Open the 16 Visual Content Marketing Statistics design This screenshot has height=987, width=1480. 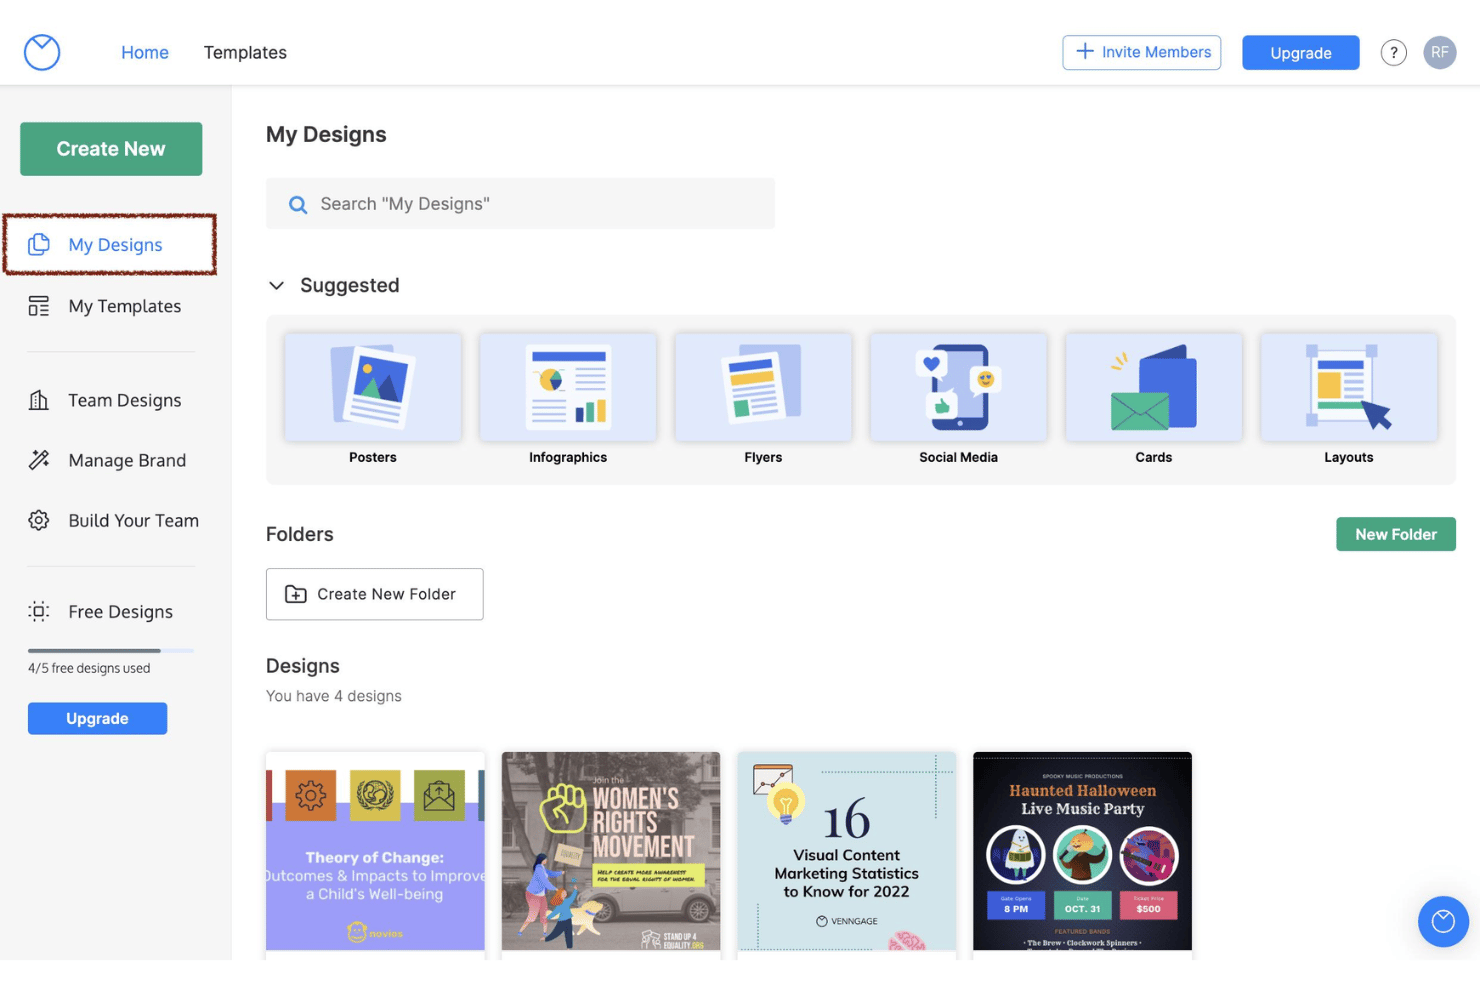(847, 851)
